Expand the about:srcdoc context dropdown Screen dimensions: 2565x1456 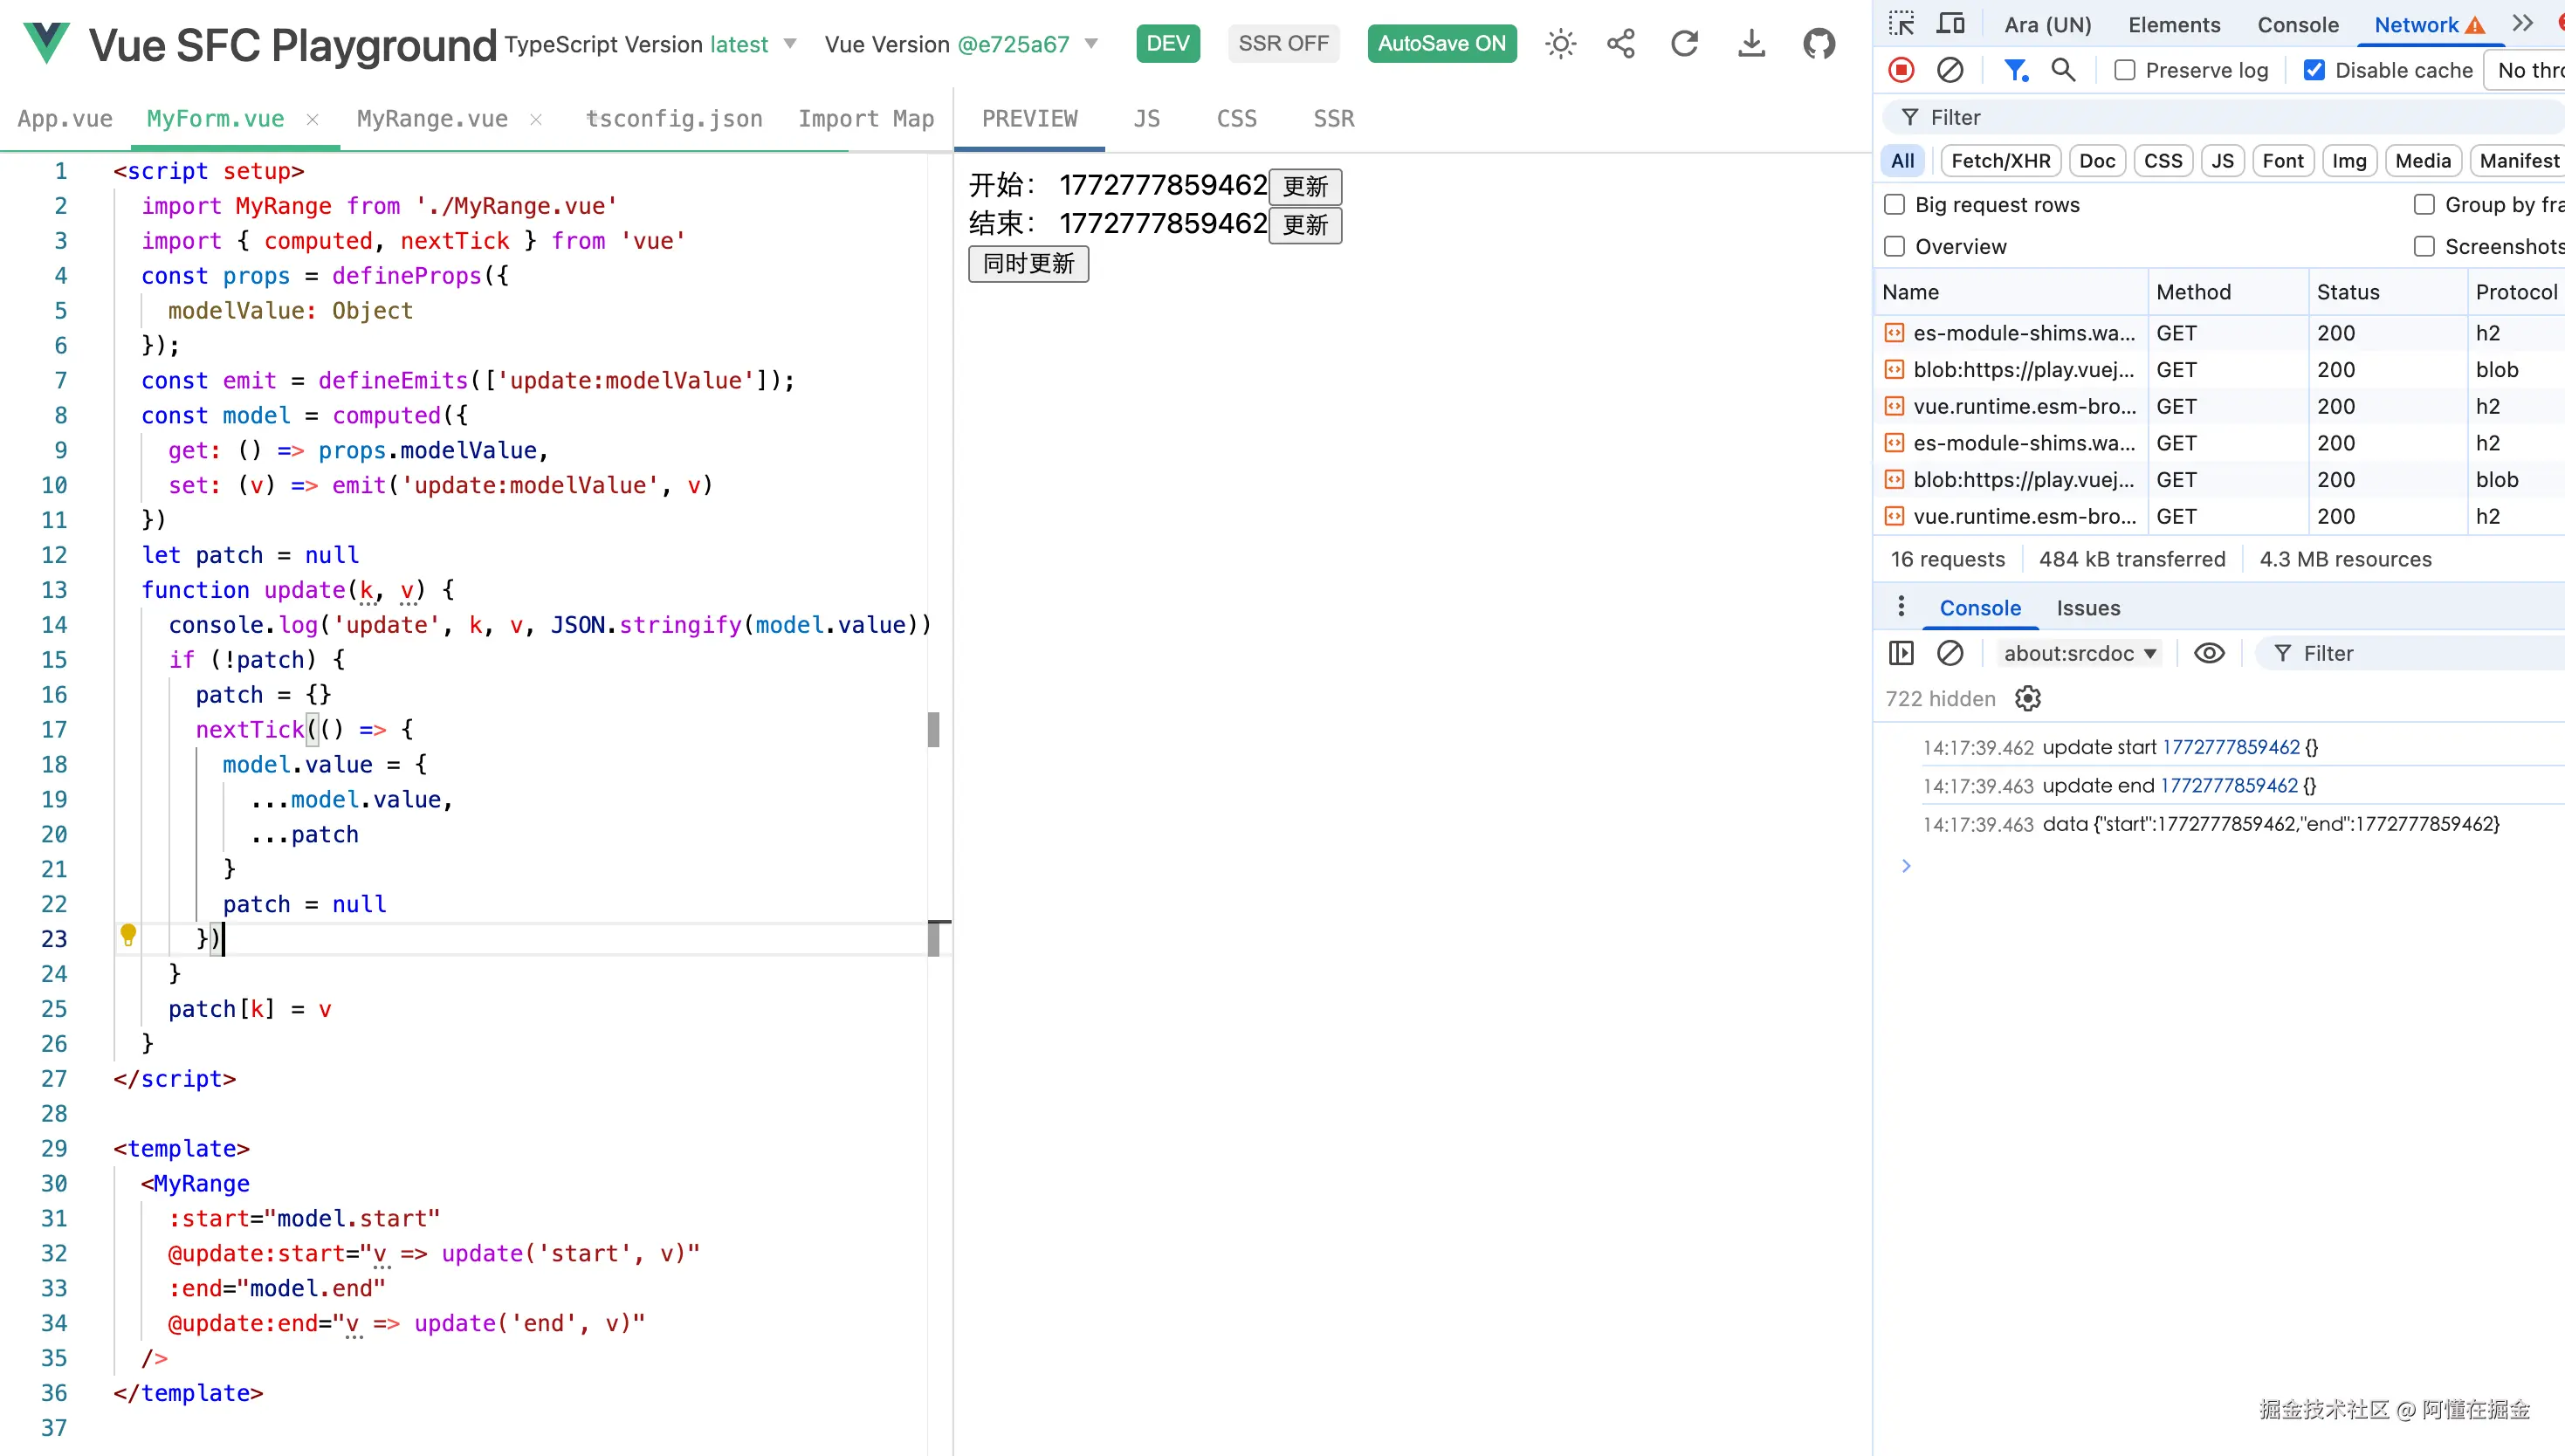coord(2079,653)
